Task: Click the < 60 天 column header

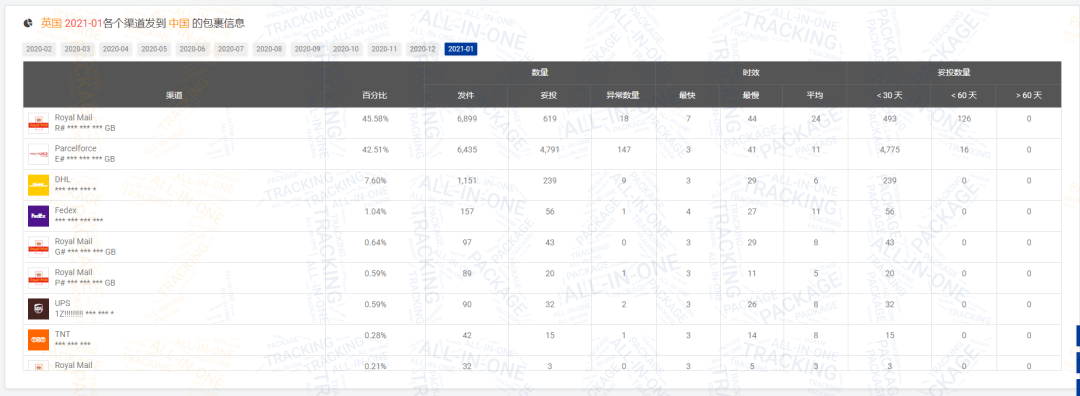Action: (963, 95)
